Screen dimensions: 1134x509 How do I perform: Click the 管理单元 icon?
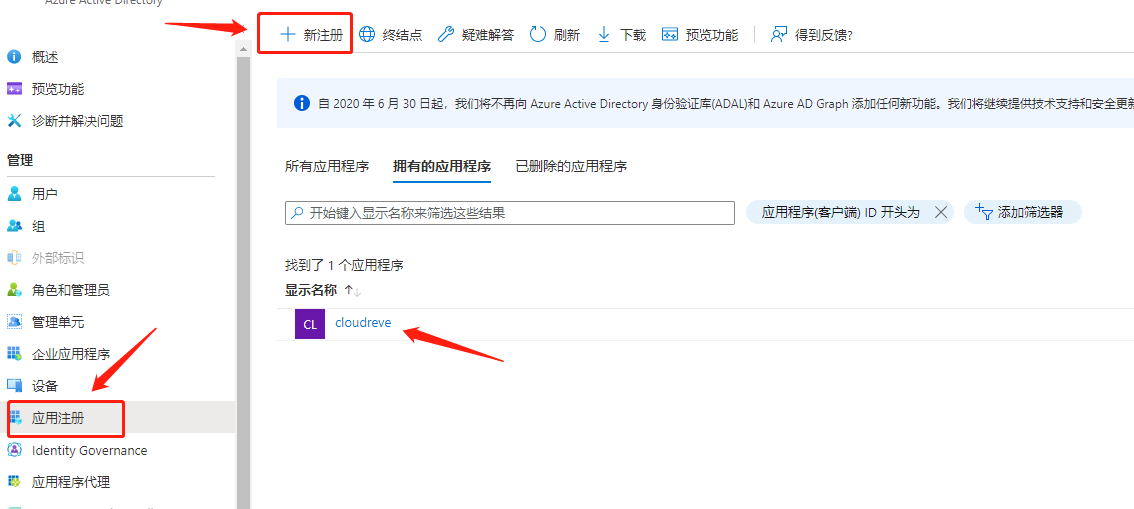[14, 322]
